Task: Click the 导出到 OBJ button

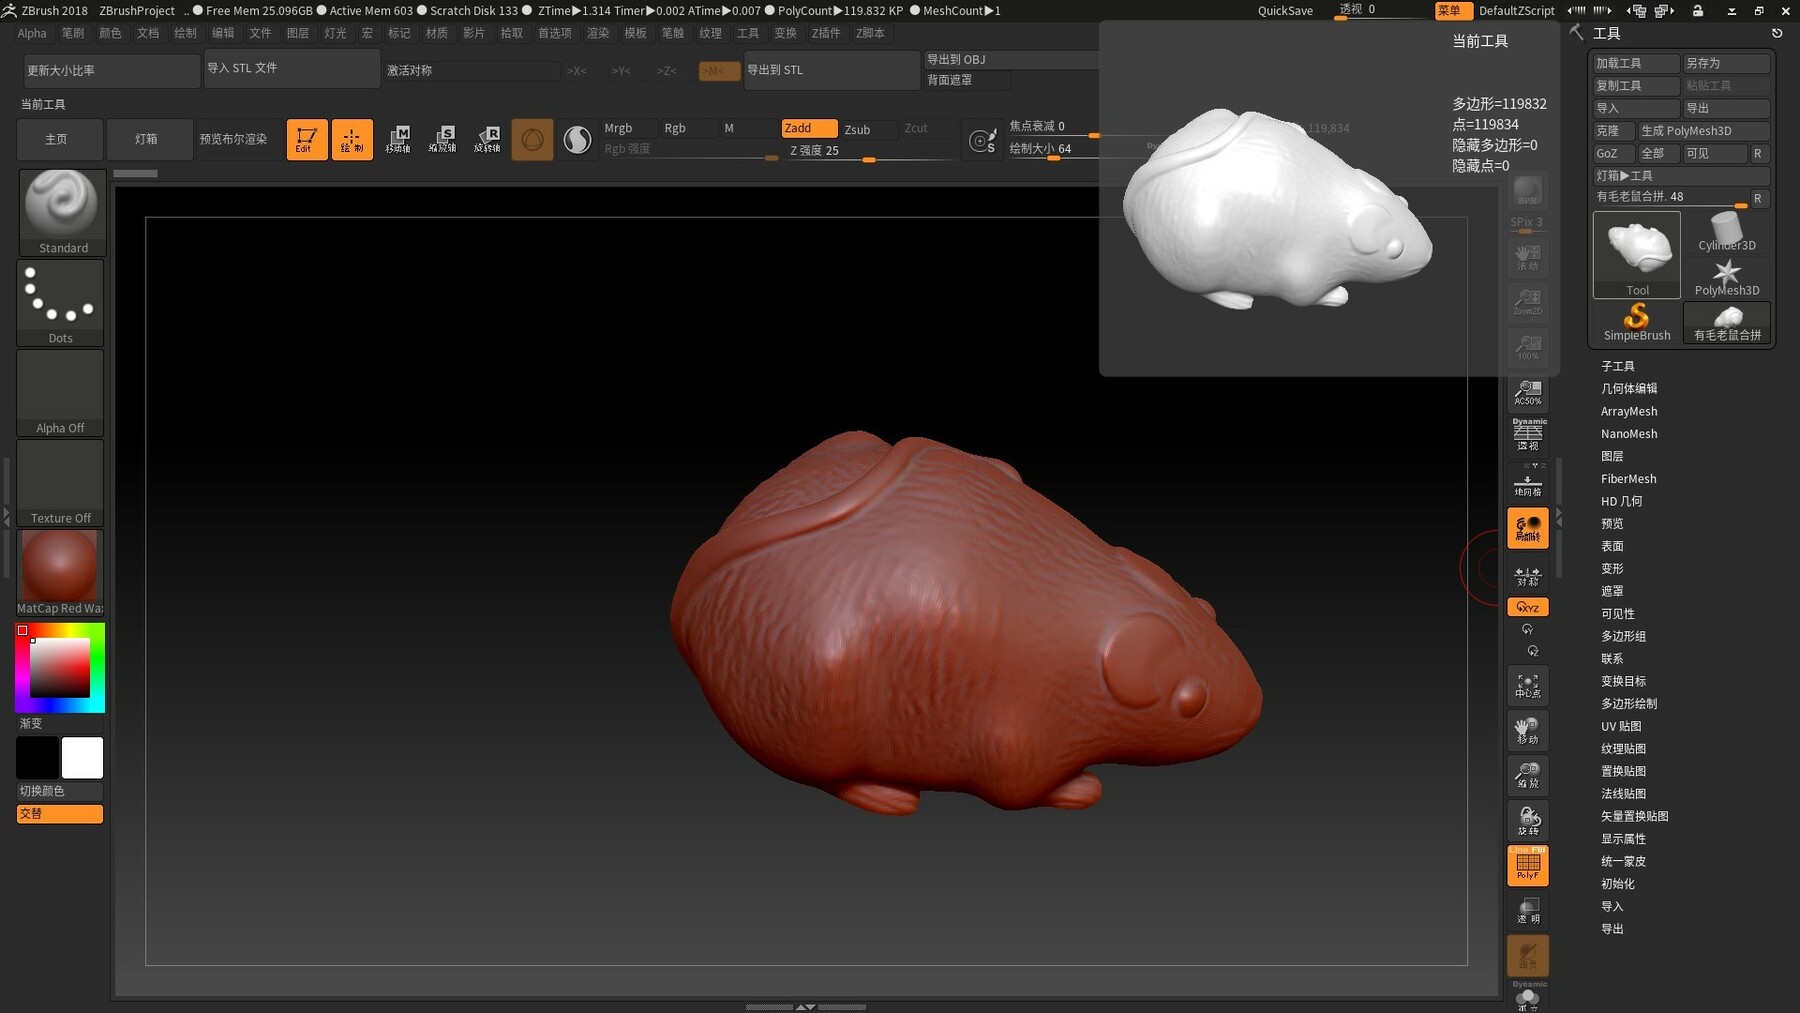Action: pyautogui.click(x=1012, y=59)
